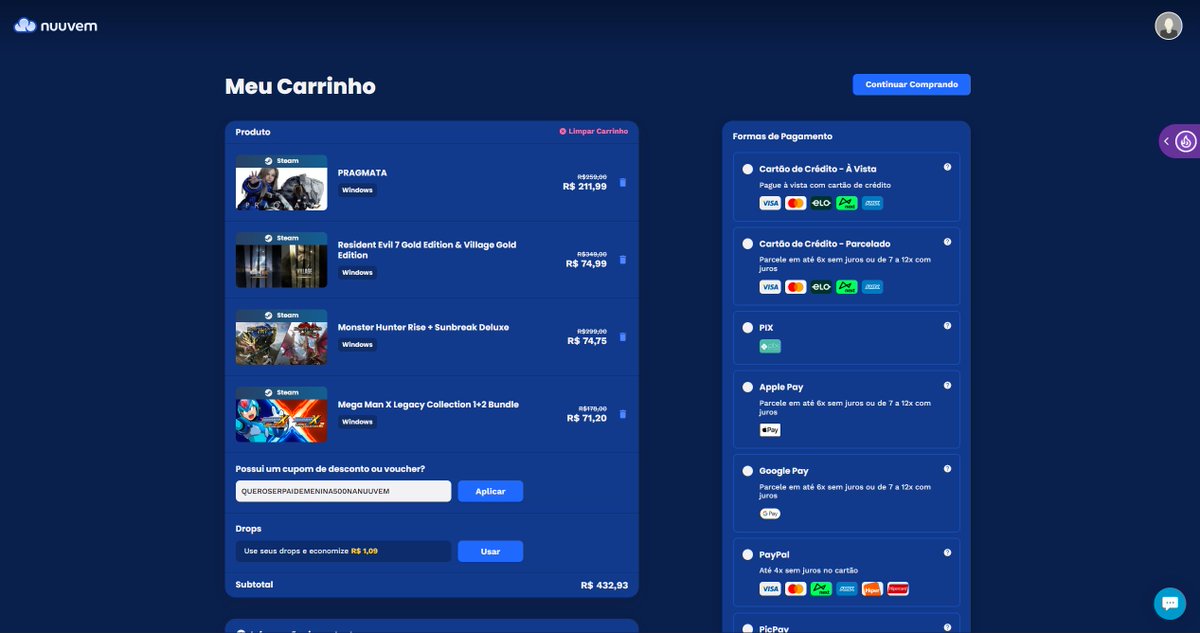Click price R$ 74,75
Image resolution: width=1200 pixels, height=633 pixels.
click(587, 340)
